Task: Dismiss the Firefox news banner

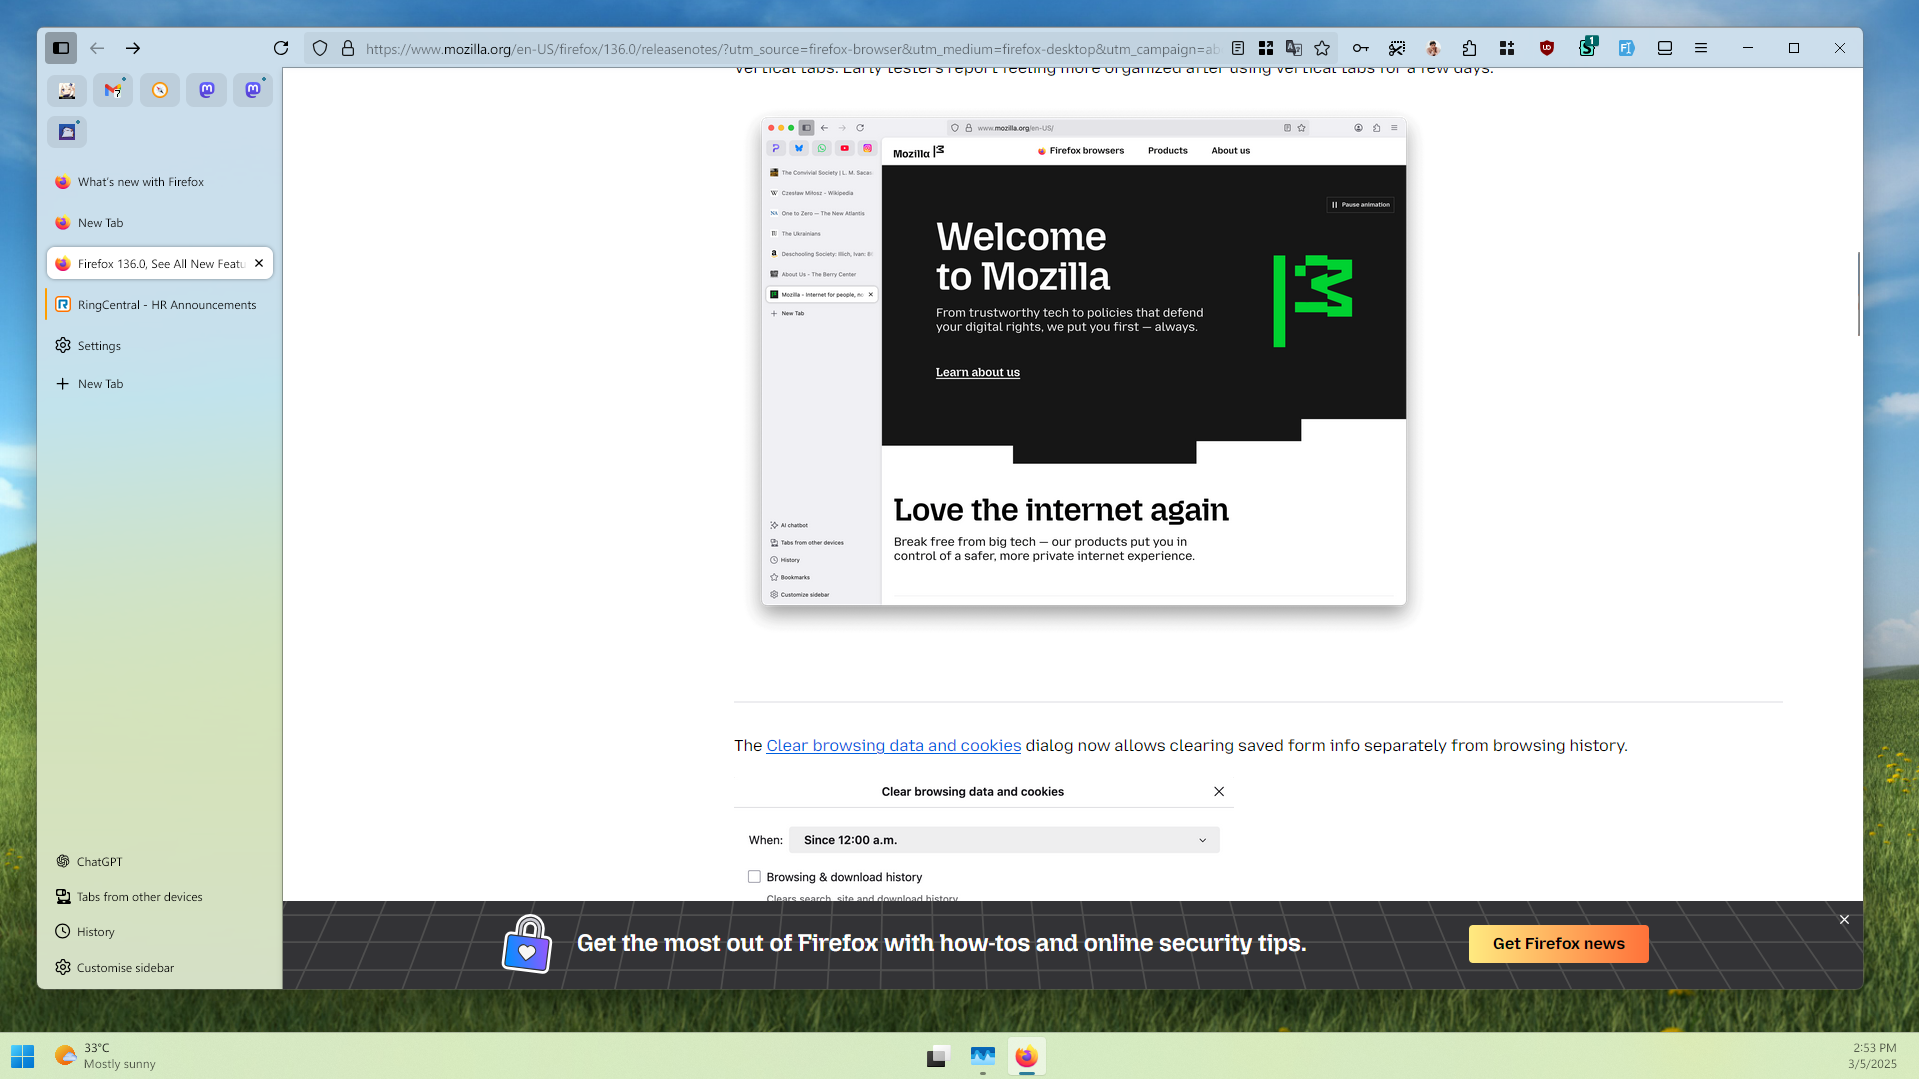Action: pos(1844,920)
